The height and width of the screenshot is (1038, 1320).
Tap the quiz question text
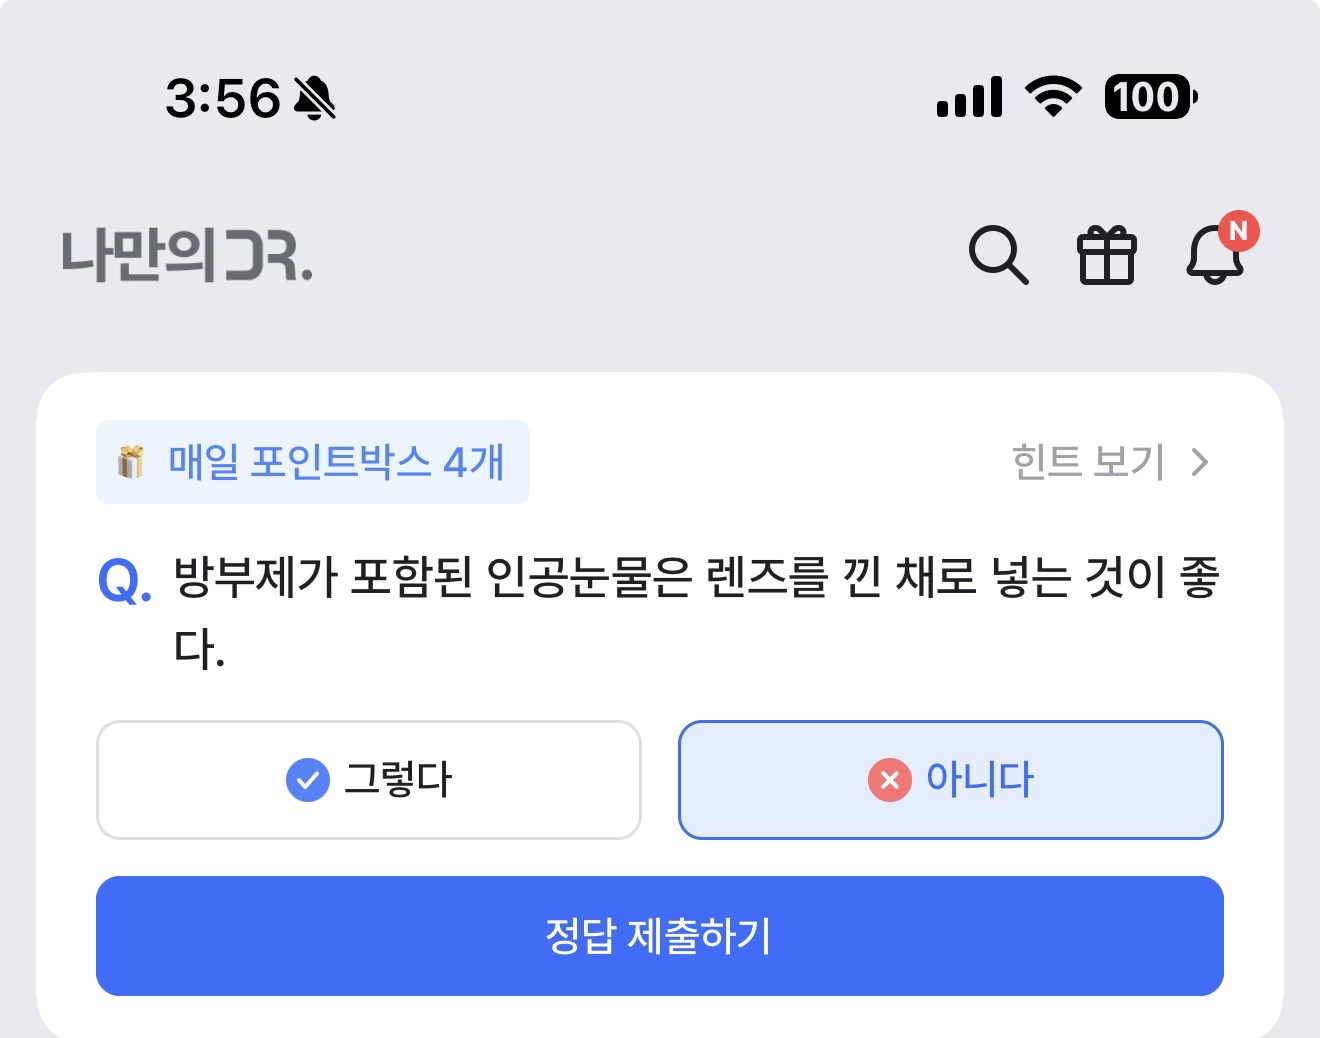[x=696, y=612]
